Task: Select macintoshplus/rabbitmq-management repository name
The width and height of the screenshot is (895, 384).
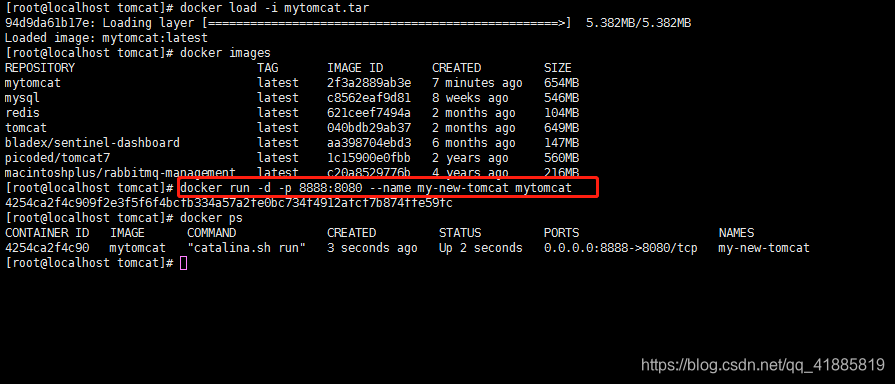Action: (120, 172)
